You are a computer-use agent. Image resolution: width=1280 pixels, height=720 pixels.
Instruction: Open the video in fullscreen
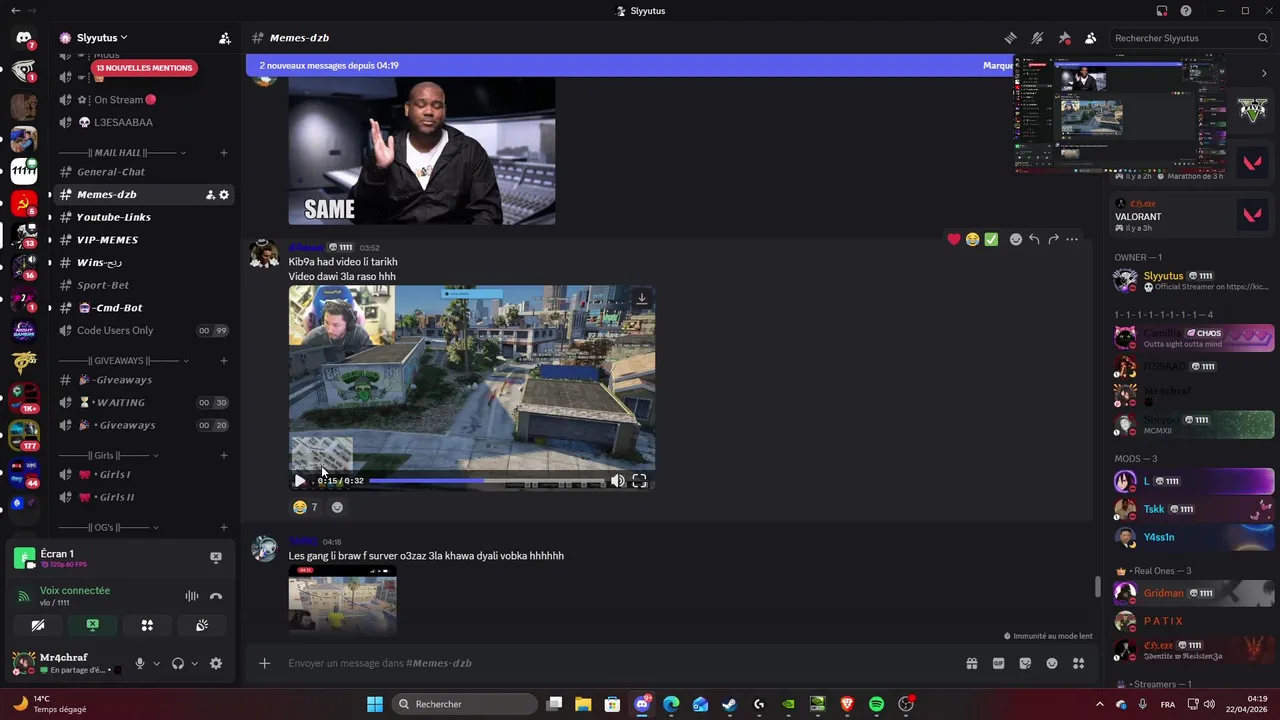639,481
